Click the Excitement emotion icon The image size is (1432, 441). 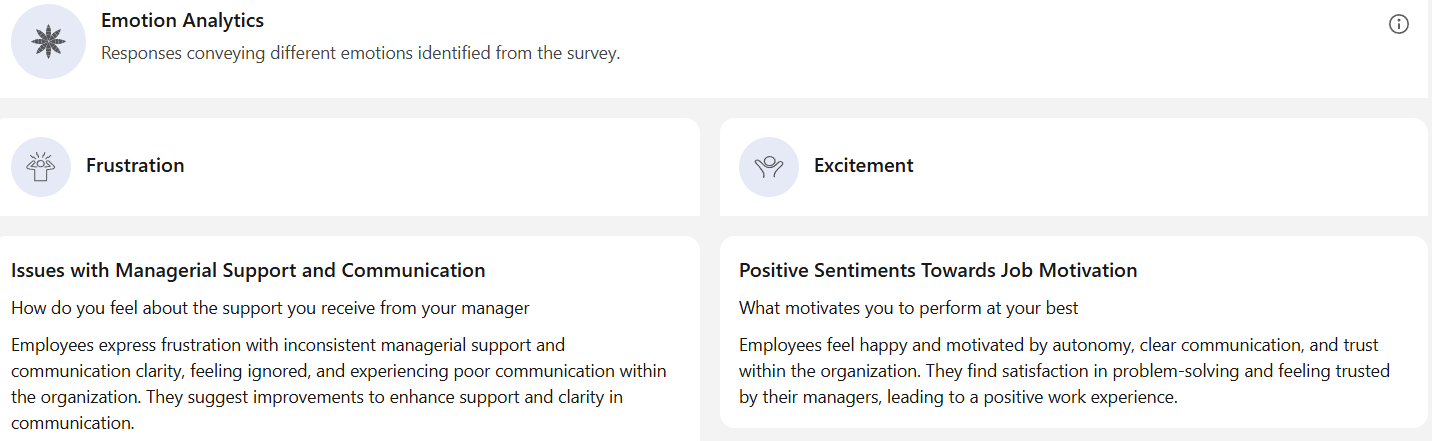tap(769, 167)
